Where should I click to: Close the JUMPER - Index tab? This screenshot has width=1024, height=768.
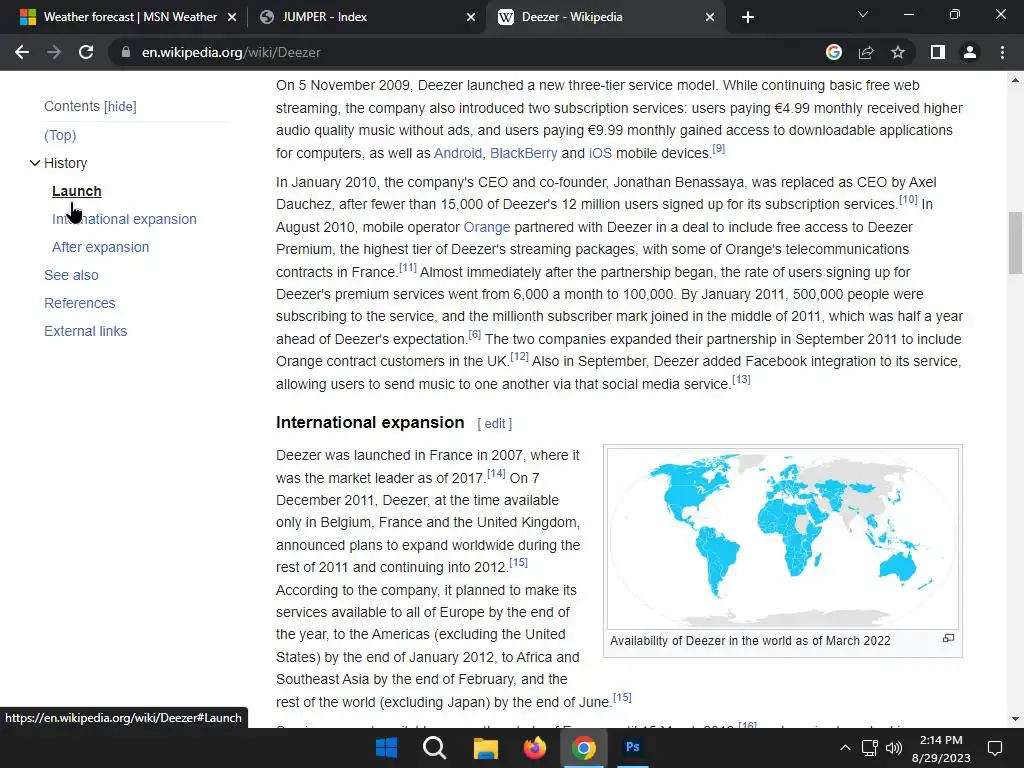(x=470, y=17)
